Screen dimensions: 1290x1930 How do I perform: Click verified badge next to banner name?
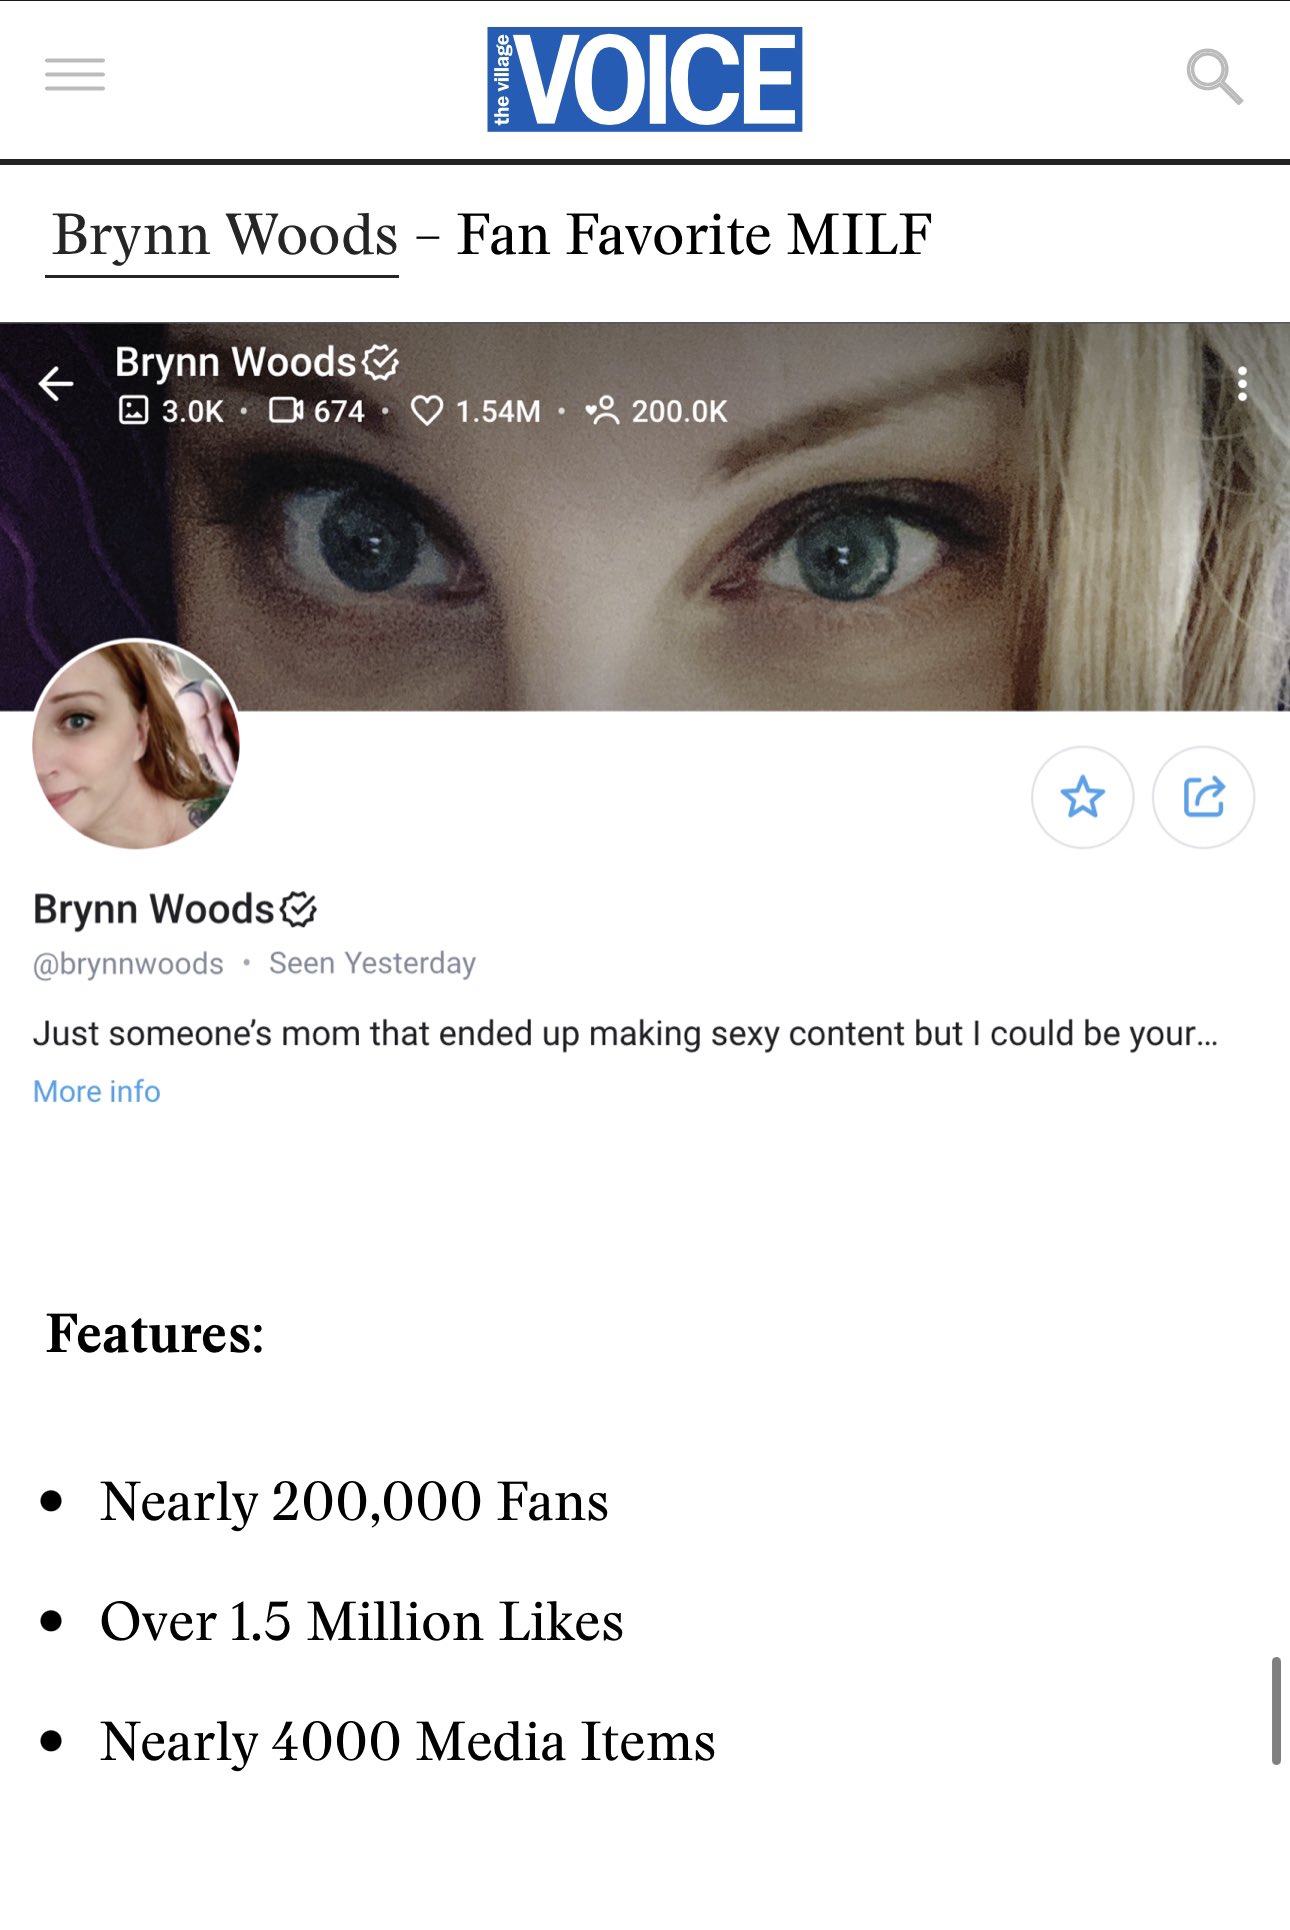coord(380,362)
